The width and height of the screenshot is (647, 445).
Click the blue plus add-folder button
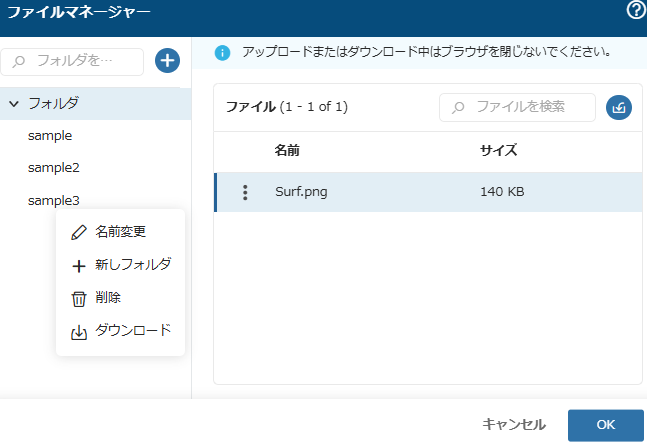pos(168,61)
